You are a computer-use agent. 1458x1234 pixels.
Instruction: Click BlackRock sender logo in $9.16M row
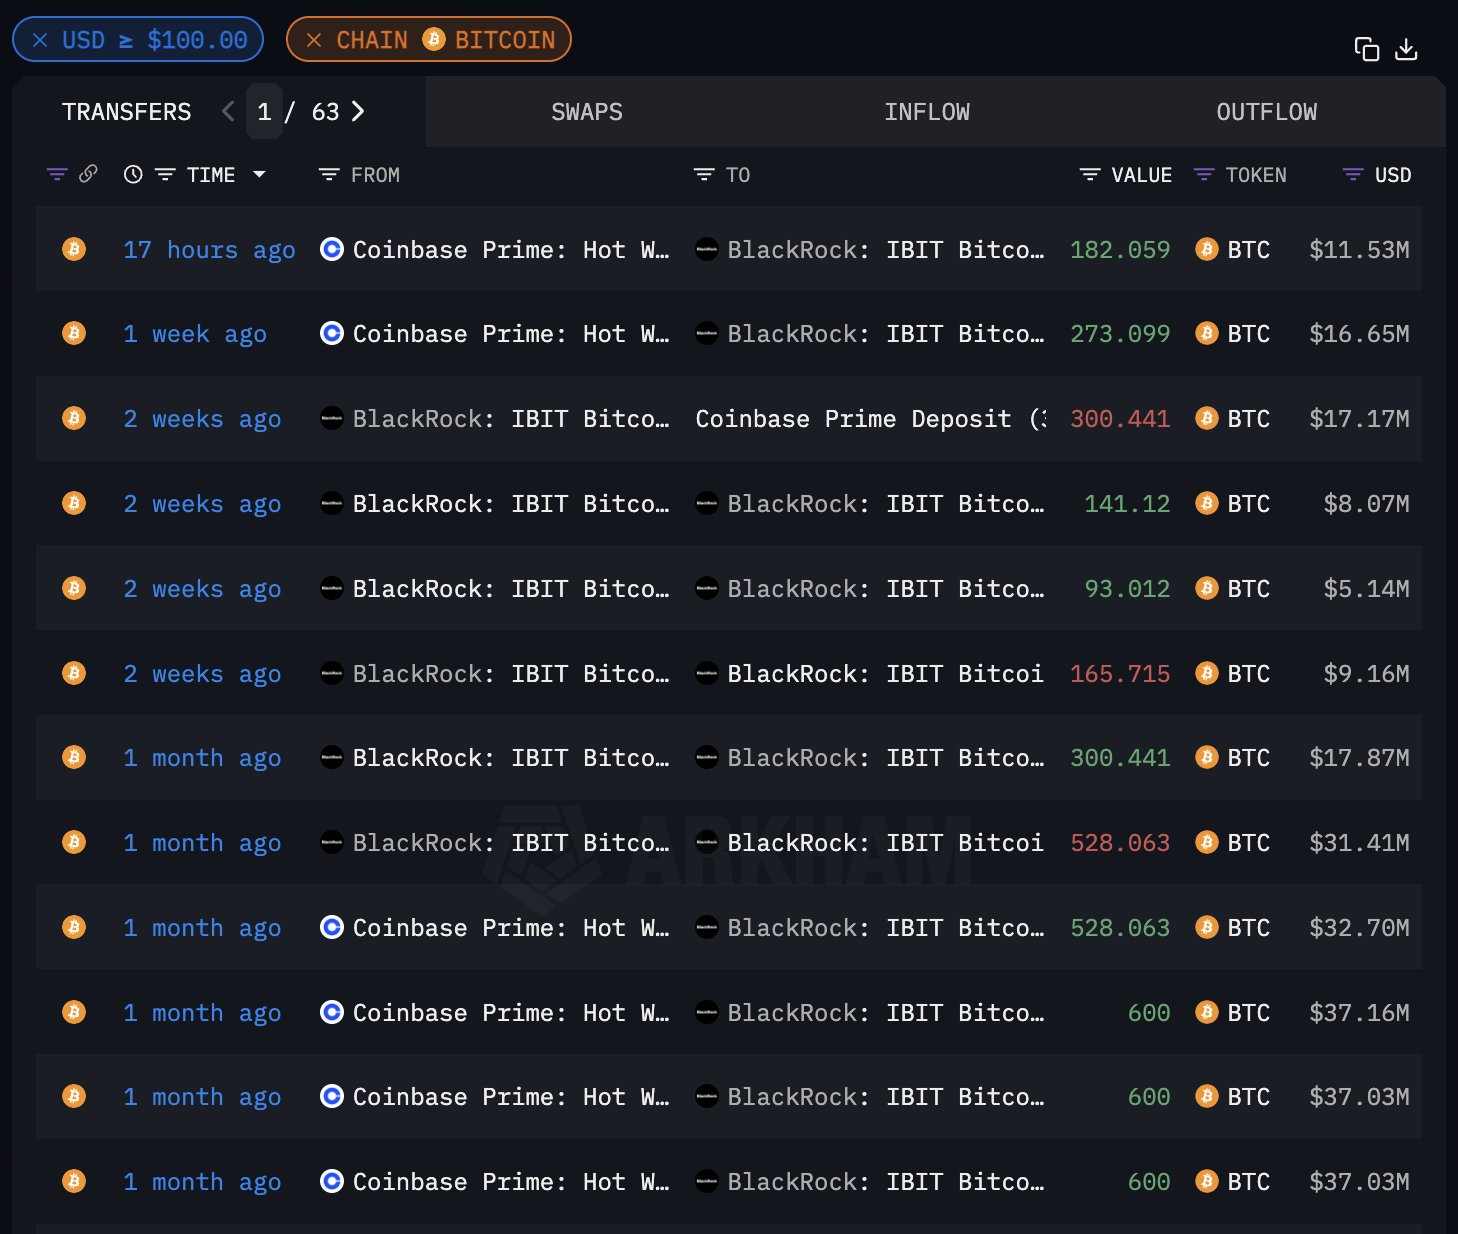coord(332,673)
